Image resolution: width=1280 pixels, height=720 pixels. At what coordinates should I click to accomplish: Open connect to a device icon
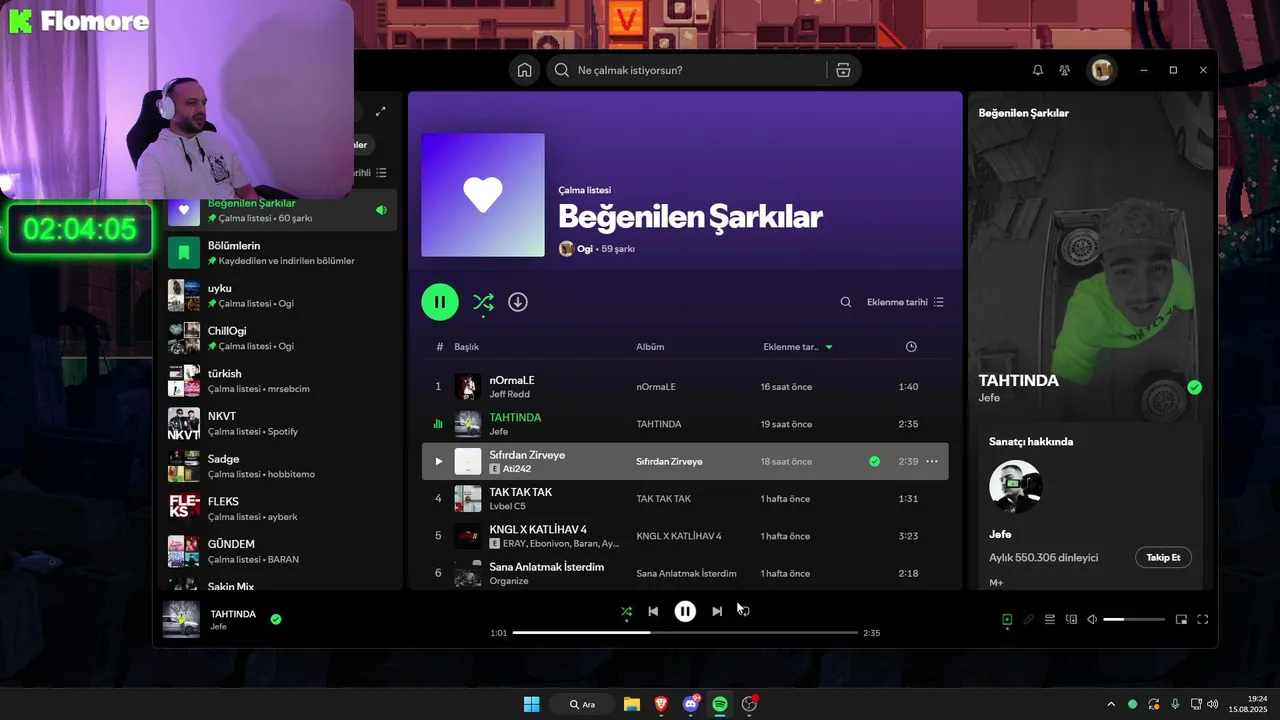pos(1071,619)
